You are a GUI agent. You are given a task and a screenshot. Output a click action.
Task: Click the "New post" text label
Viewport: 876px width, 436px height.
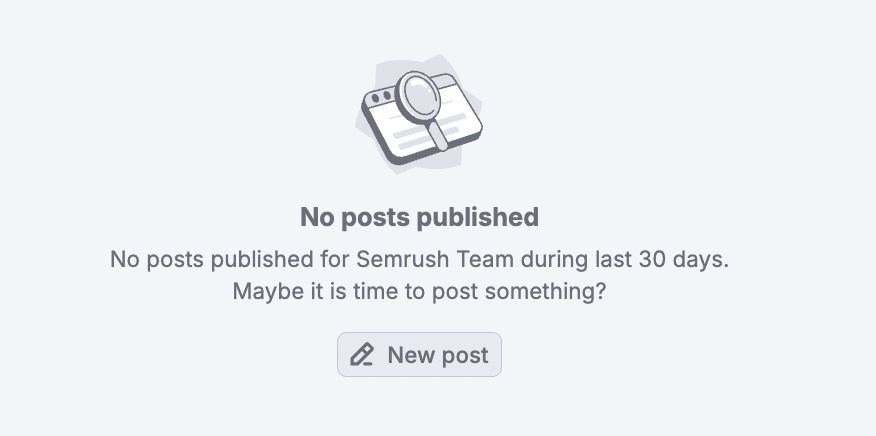click(438, 355)
